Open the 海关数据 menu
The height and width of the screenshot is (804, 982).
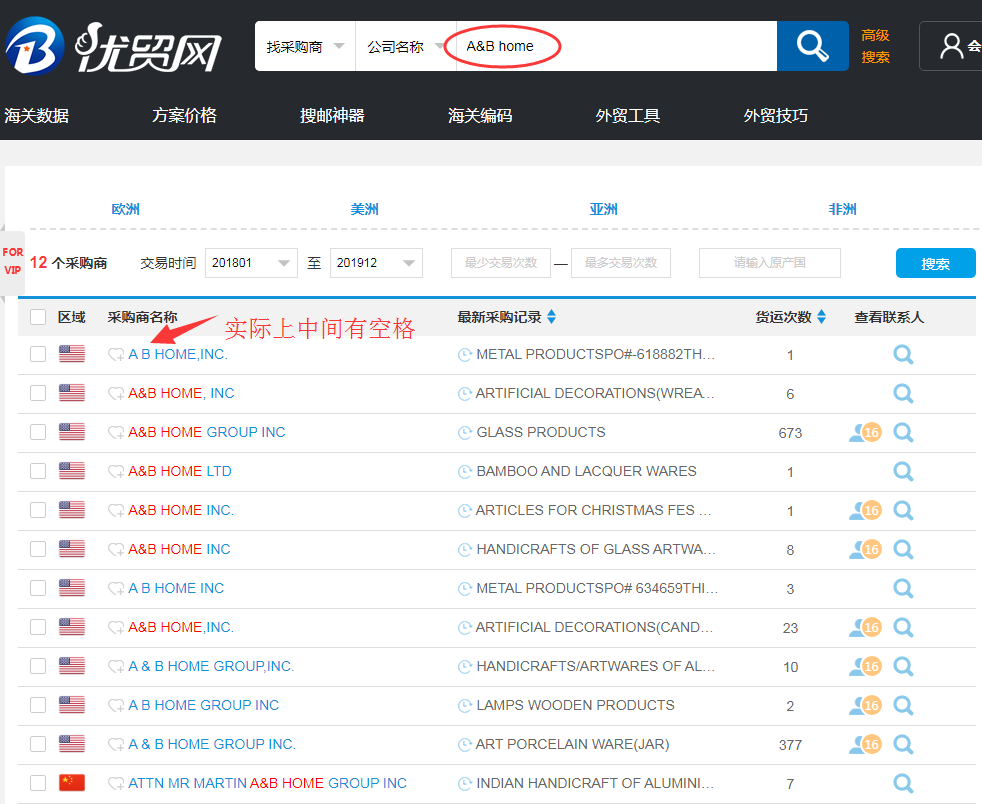point(36,115)
